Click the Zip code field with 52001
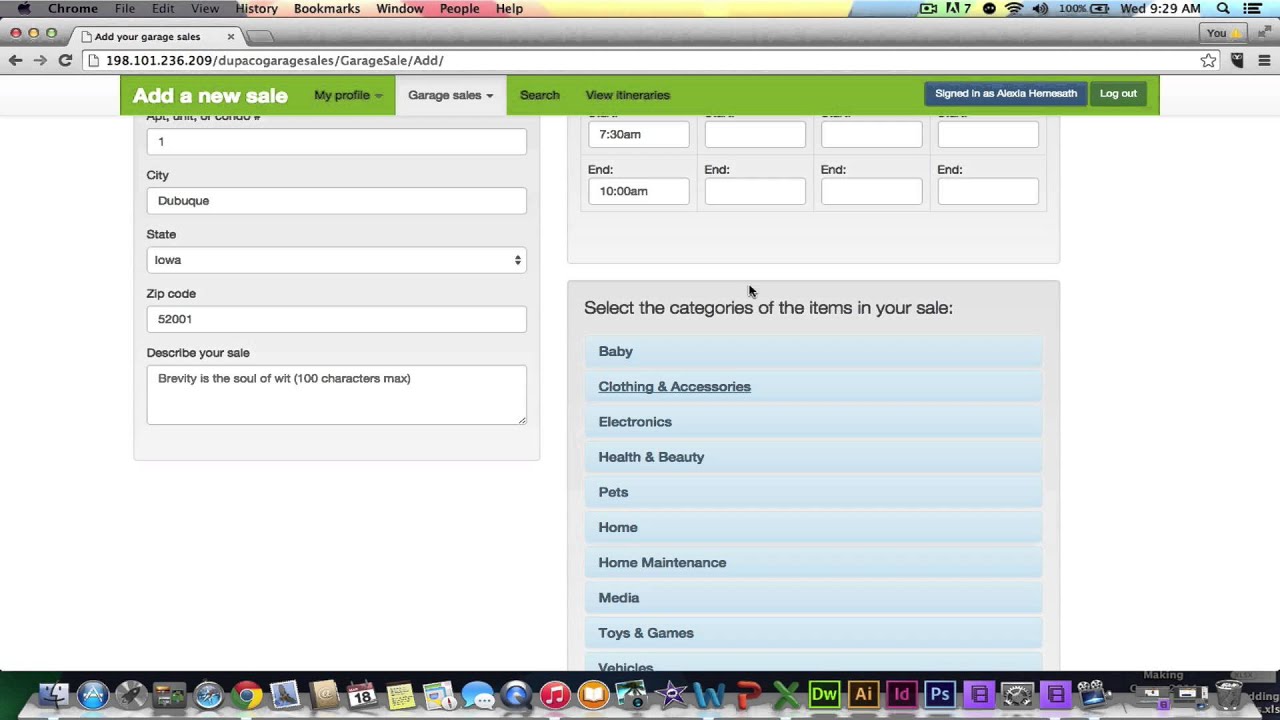The width and height of the screenshot is (1280, 720). (x=336, y=319)
